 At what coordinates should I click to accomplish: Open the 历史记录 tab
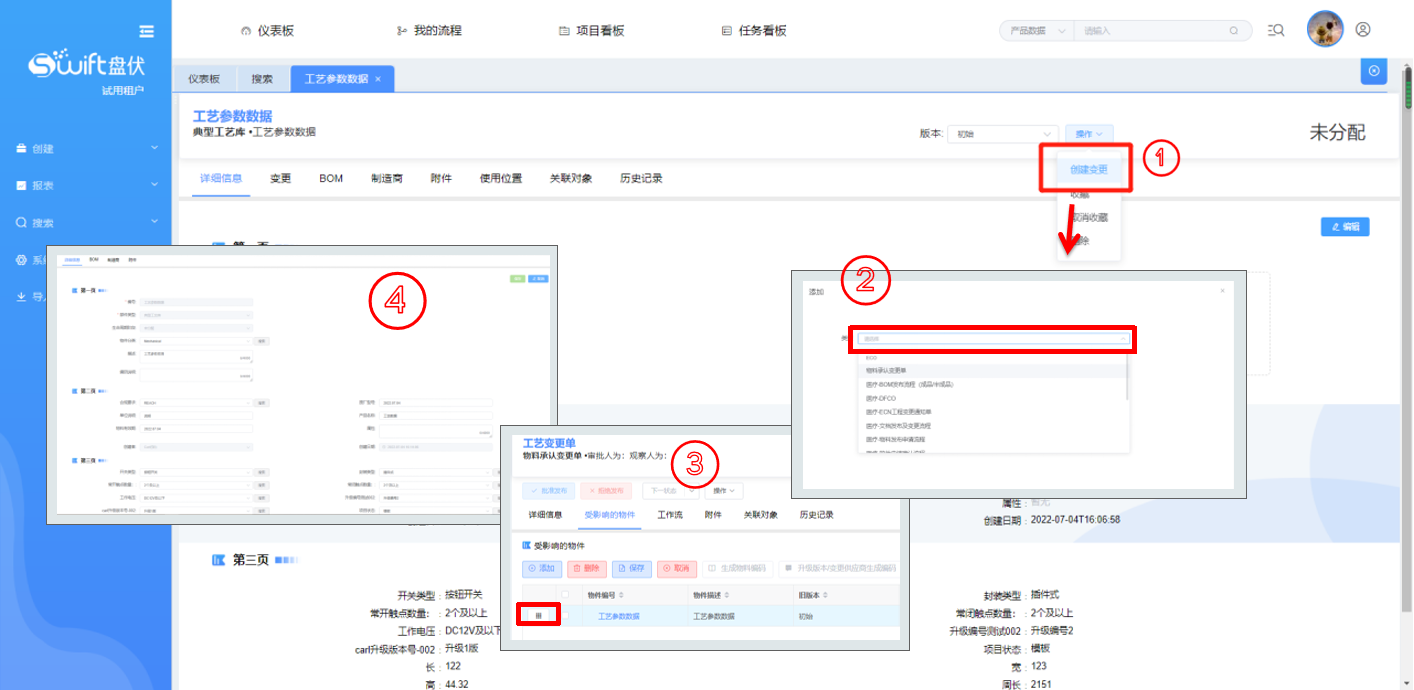(641, 178)
